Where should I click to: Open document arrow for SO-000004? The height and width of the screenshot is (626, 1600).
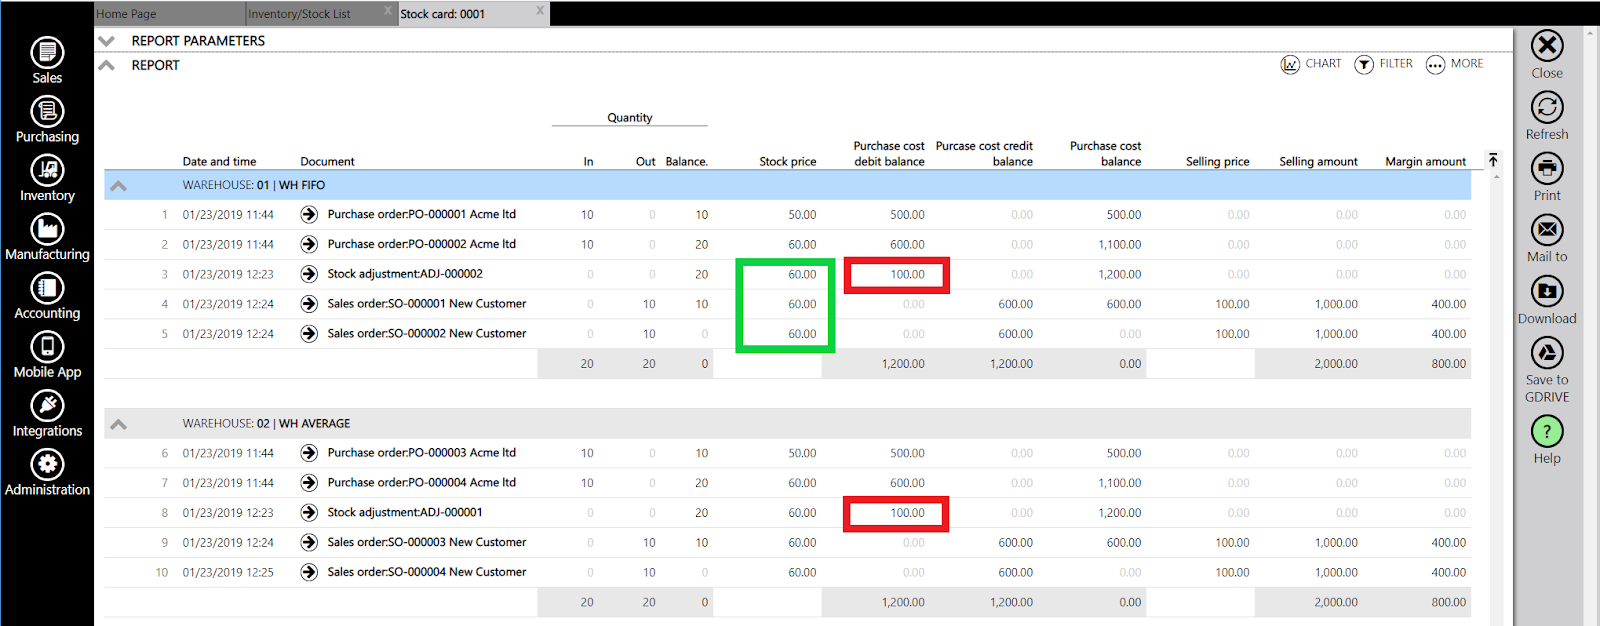point(309,573)
